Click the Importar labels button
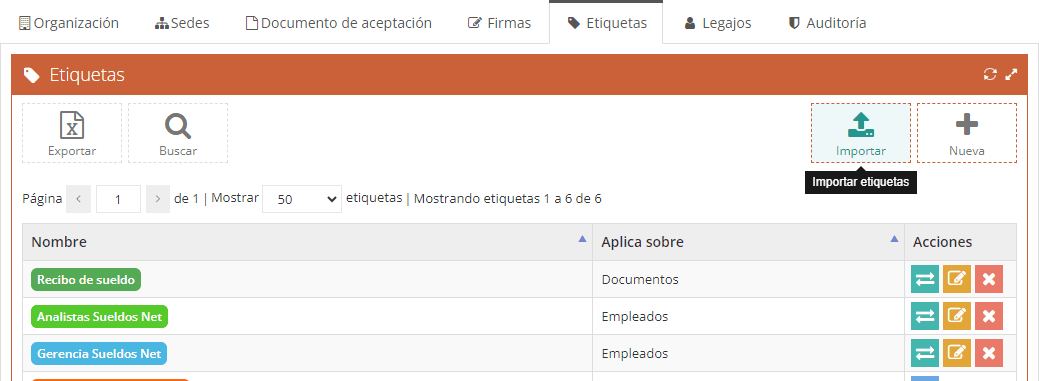 tap(861, 133)
